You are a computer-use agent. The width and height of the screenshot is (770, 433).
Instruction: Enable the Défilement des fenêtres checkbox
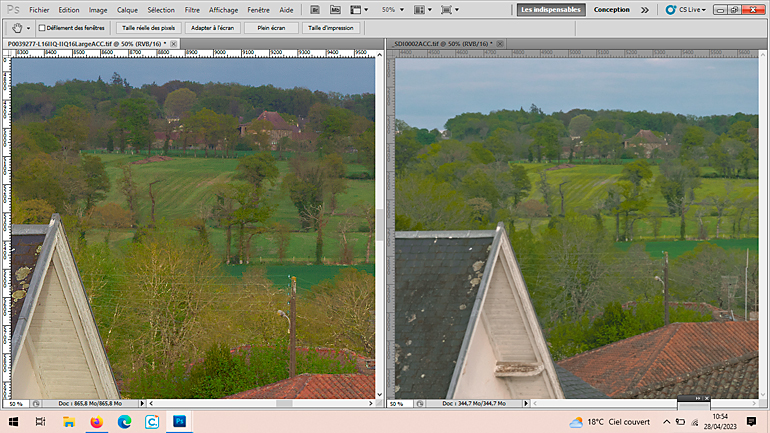coord(42,28)
